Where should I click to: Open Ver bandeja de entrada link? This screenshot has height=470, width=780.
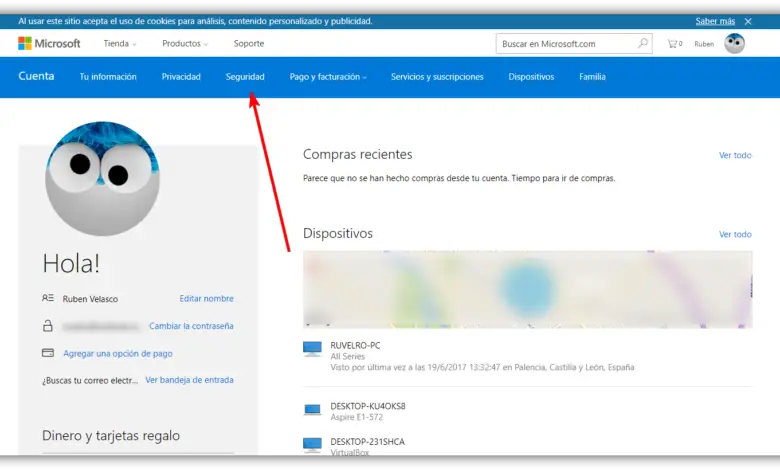pos(189,379)
